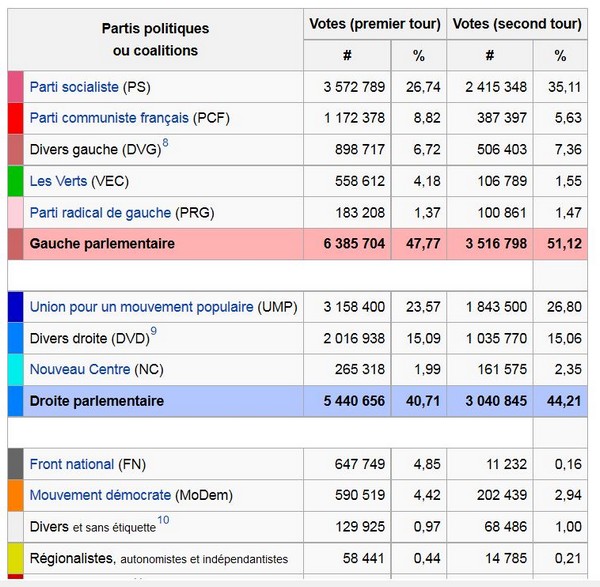Select the Gauche parlementaire total row
Screen dimensions: 600x587
(x=102, y=244)
